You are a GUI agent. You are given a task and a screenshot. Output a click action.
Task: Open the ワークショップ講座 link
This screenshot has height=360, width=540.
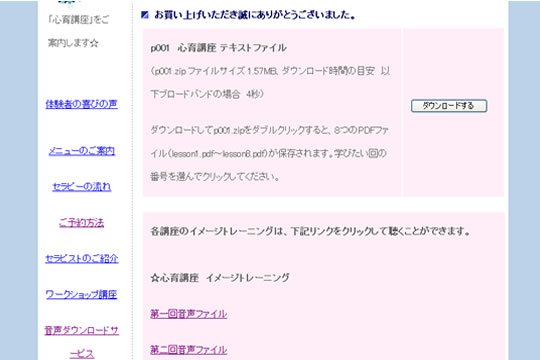coord(81,295)
